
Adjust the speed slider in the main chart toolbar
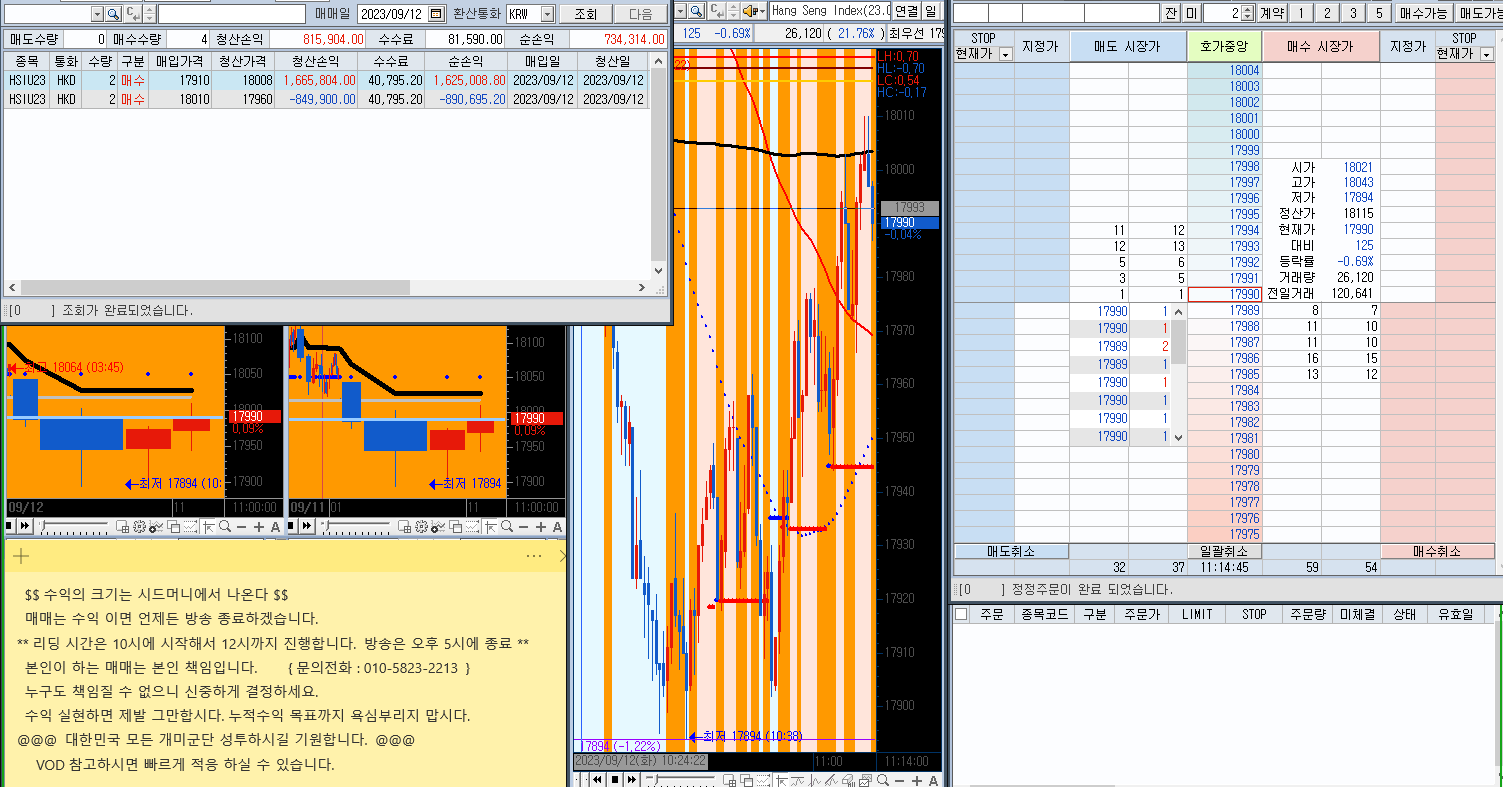coord(680,779)
